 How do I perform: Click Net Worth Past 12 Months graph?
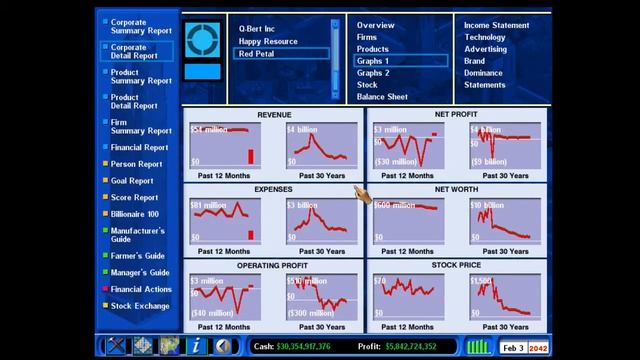click(409, 221)
